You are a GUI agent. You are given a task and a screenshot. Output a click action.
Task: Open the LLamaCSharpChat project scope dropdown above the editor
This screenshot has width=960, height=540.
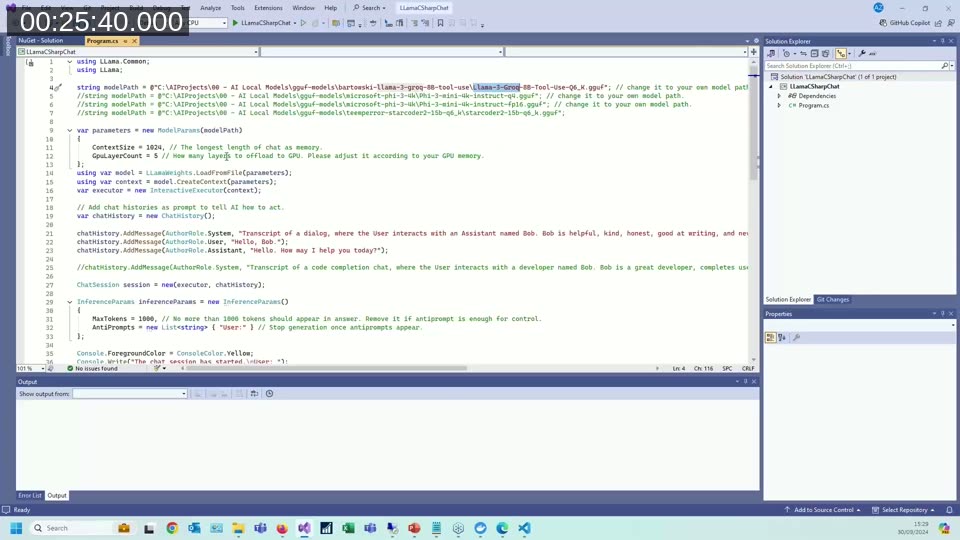click(x=138, y=52)
